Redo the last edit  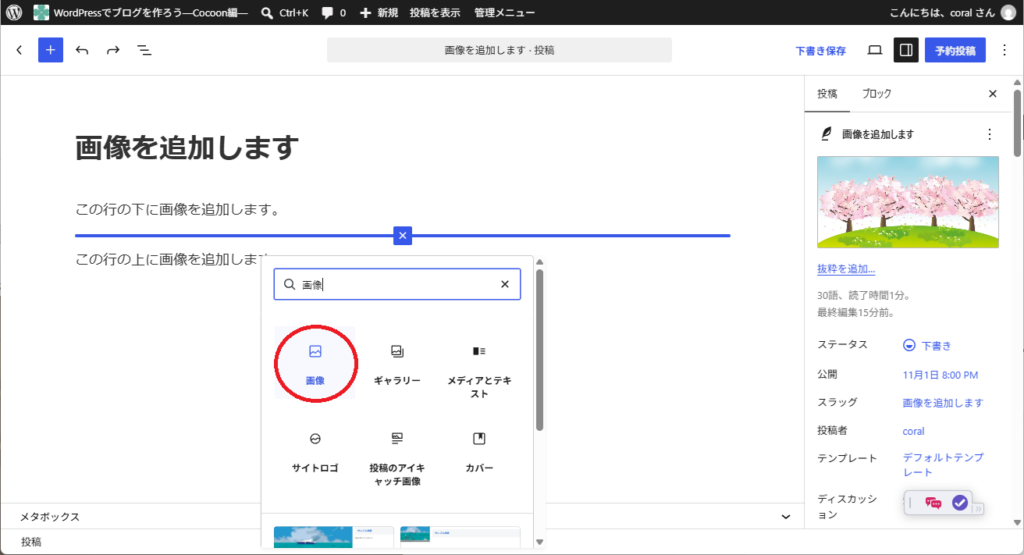[113, 50]
